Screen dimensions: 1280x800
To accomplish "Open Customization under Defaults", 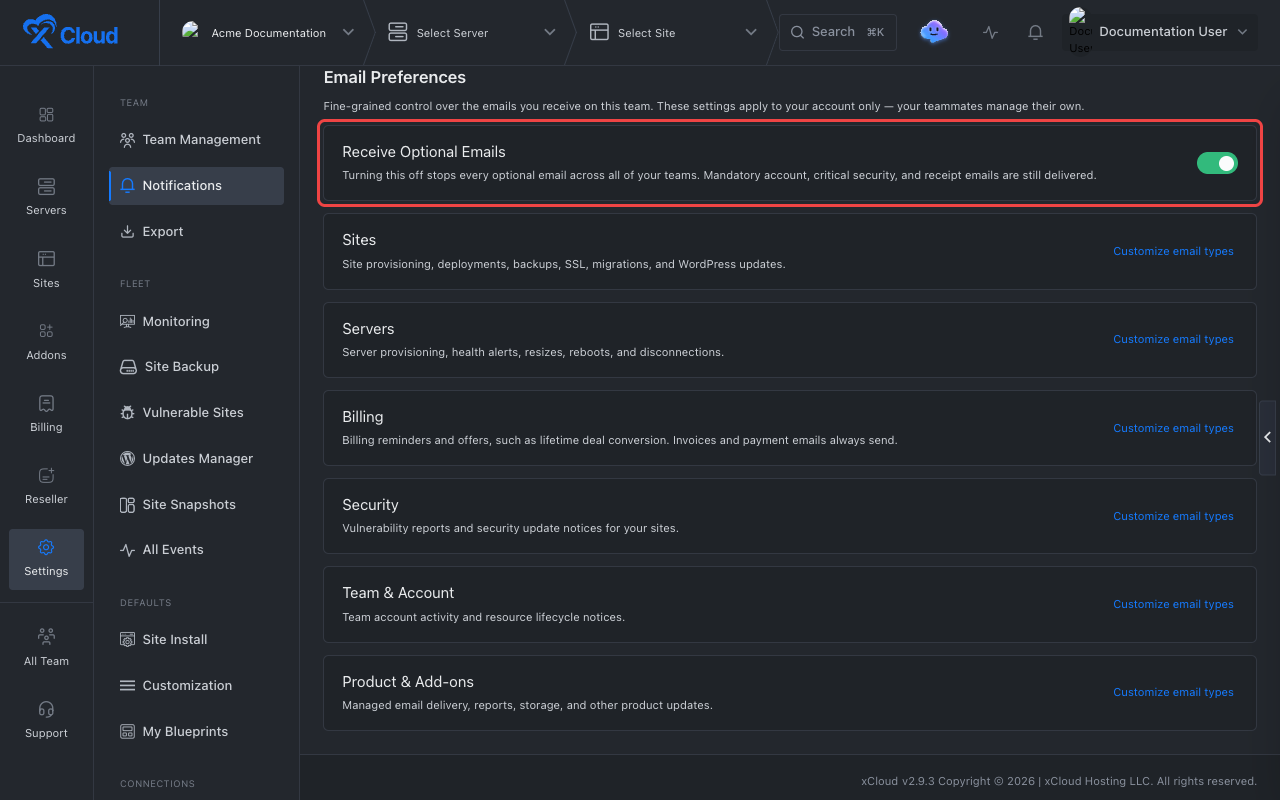I will pos(196,686).
